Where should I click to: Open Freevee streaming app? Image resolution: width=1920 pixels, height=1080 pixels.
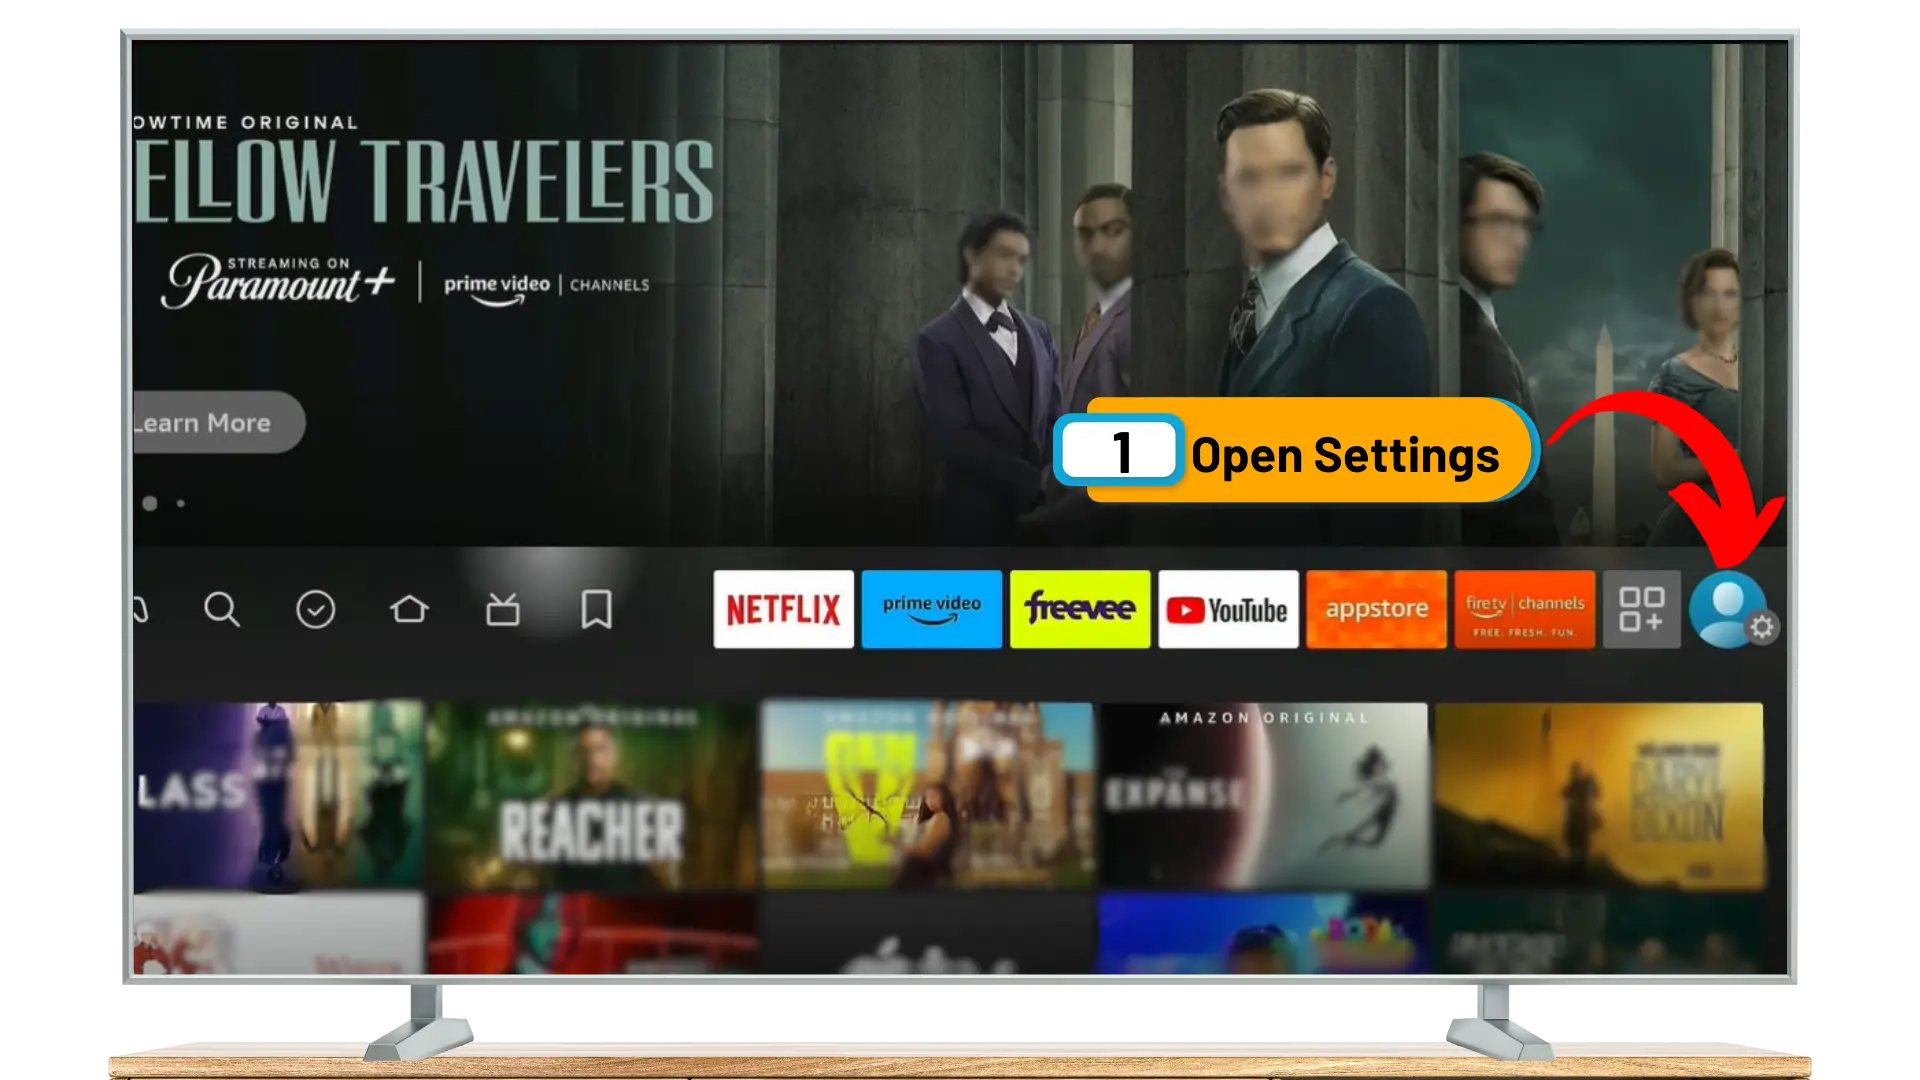pyautogui.click(x=1080, y=608)
